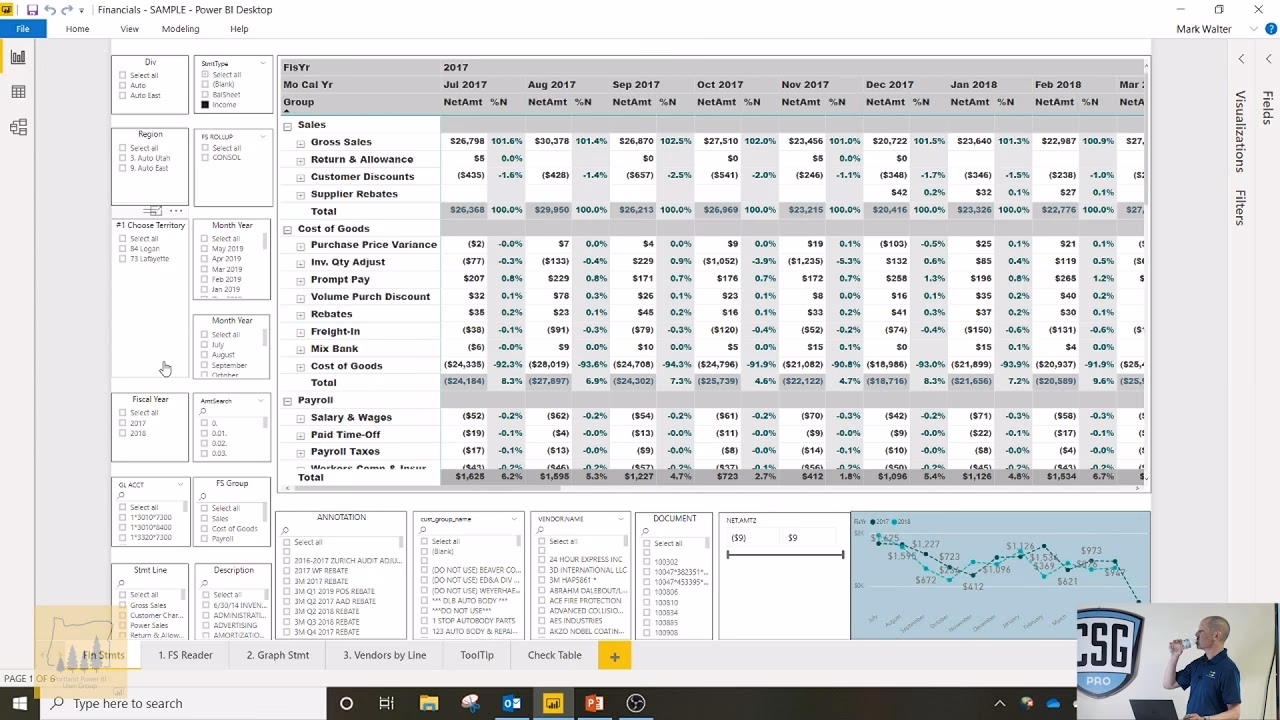Open the File menu button
Viewport: 1280px width, 720px height.
(x=22, y=29)
